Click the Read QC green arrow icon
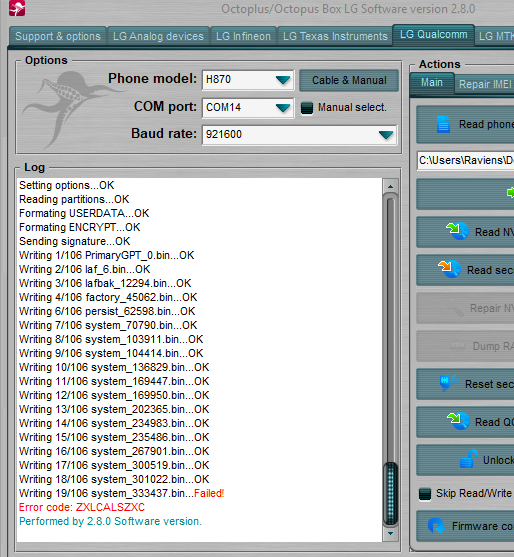514x557 pixels. click(x=458, y=421)
